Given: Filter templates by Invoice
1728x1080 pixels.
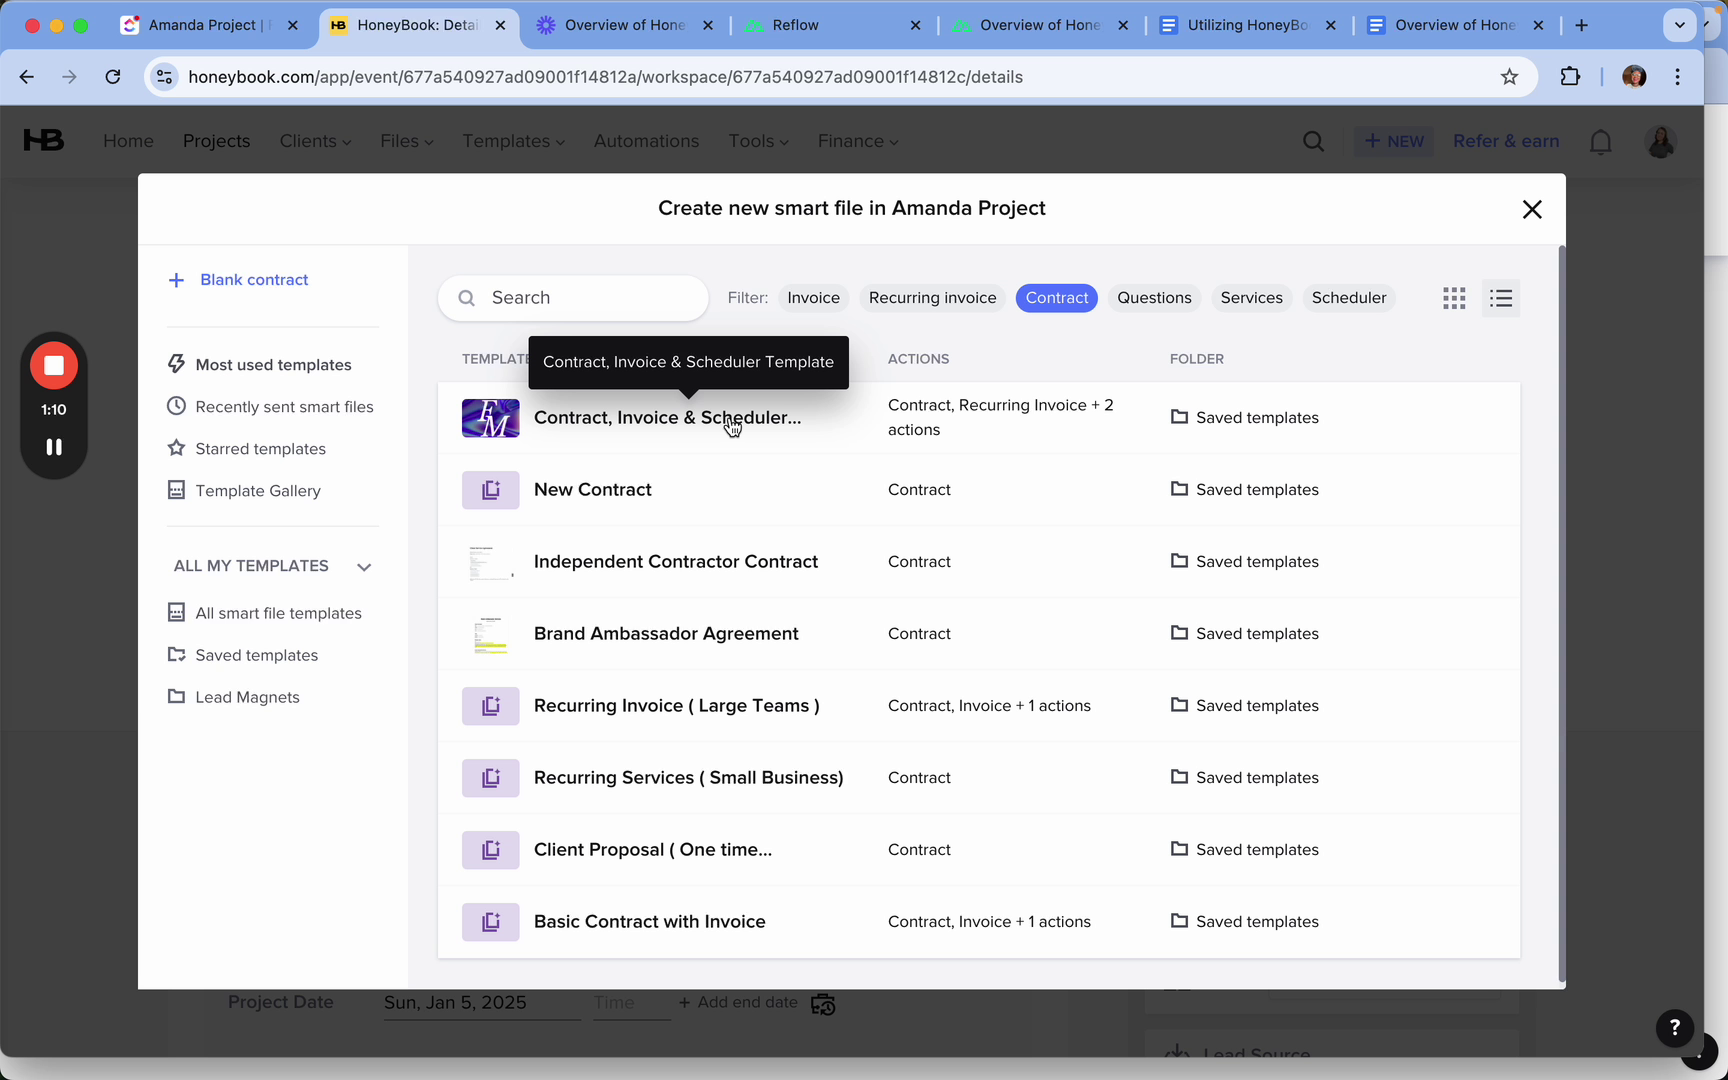Looking at the screenshot, I should (813, 298).
